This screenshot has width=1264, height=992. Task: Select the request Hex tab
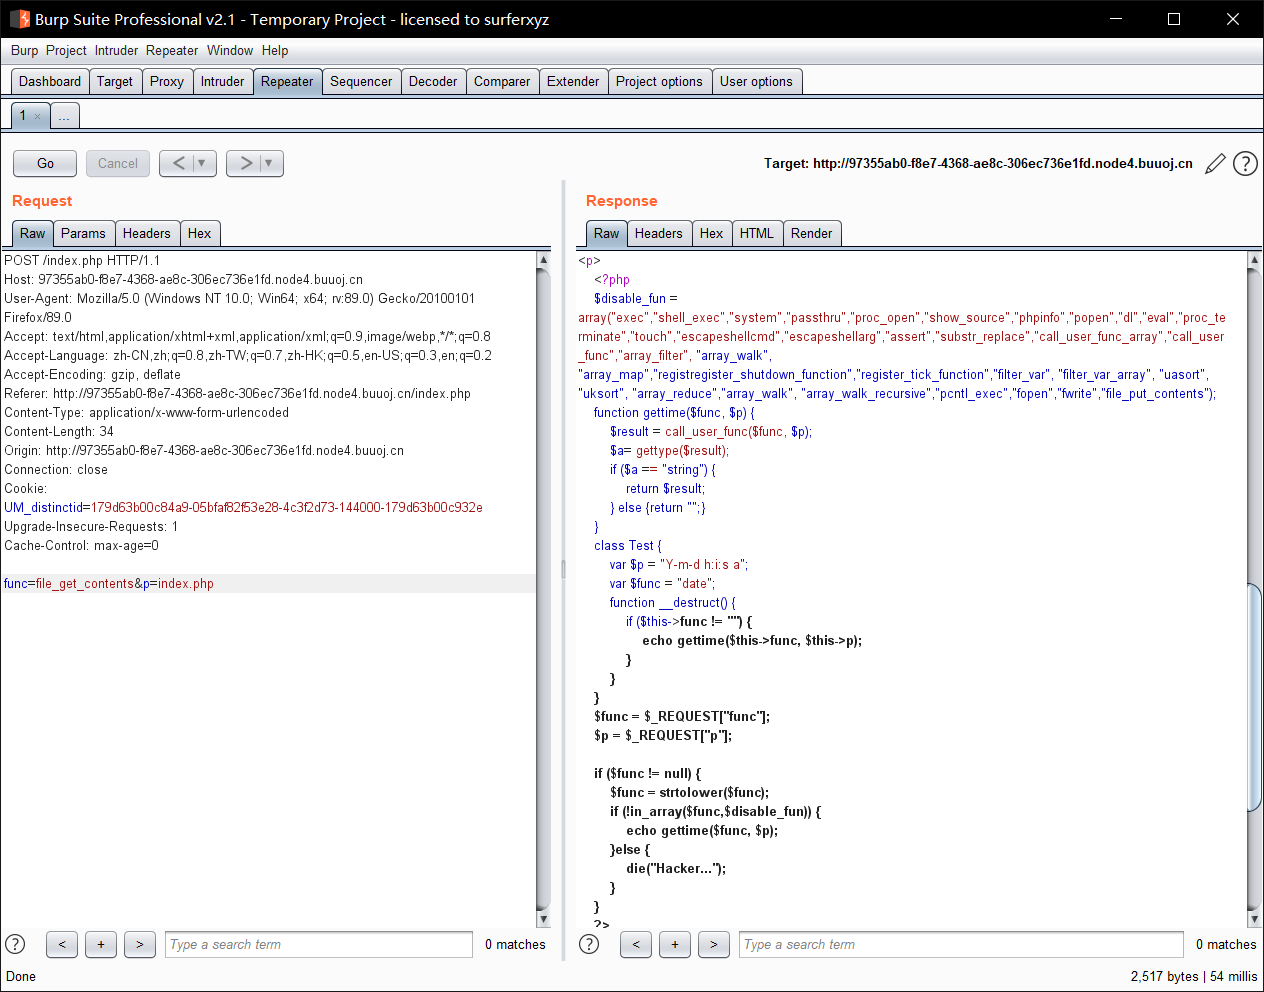200,233
